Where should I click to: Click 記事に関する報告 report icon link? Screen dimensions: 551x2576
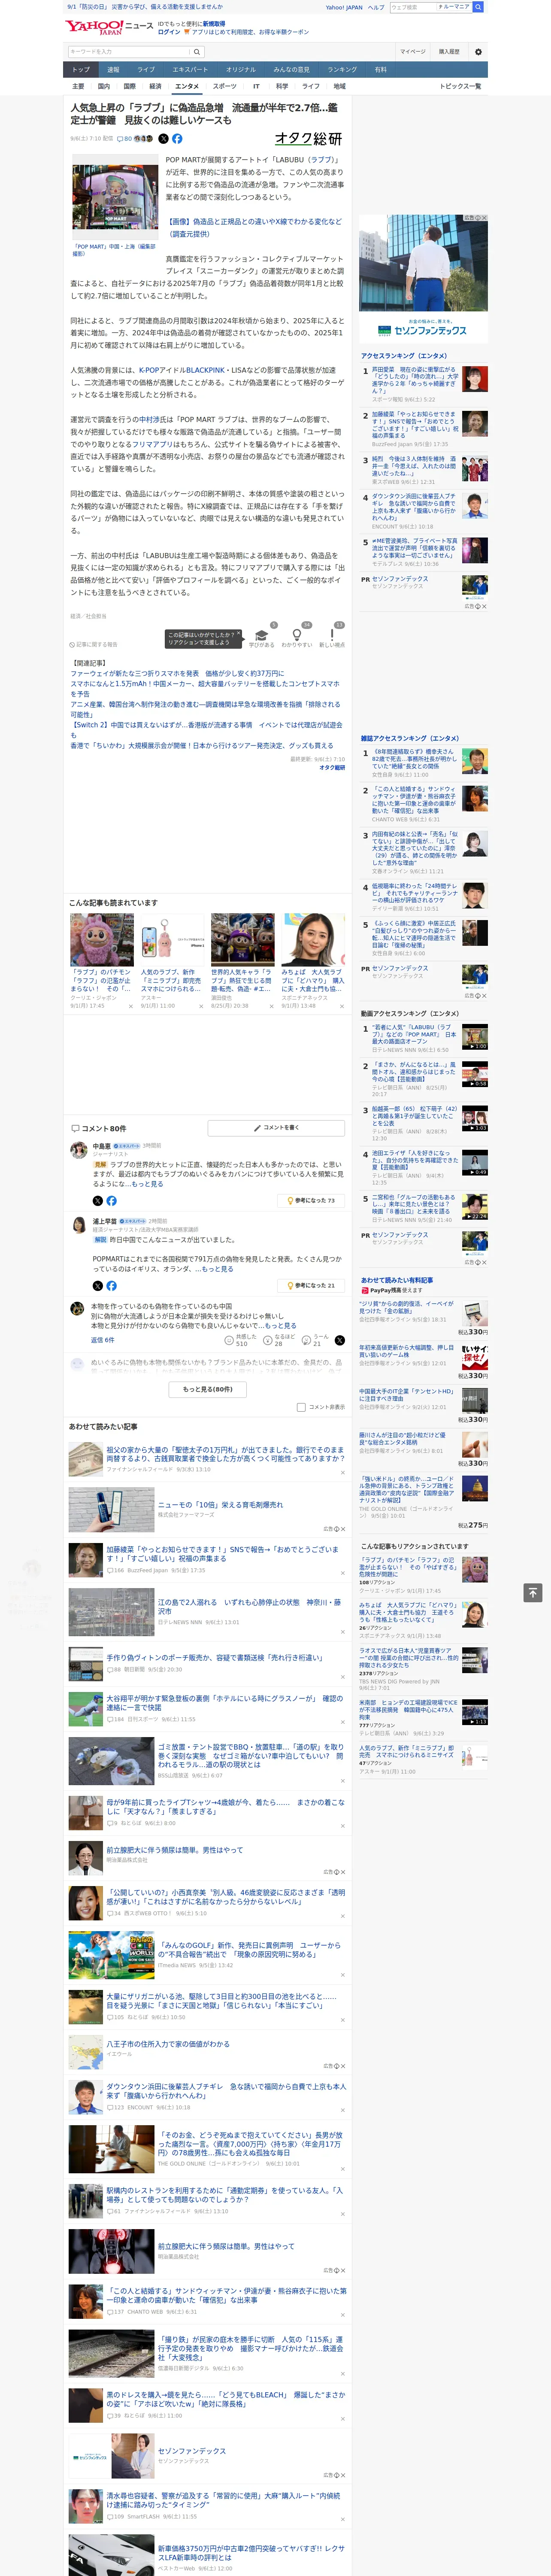pos(94,645)
